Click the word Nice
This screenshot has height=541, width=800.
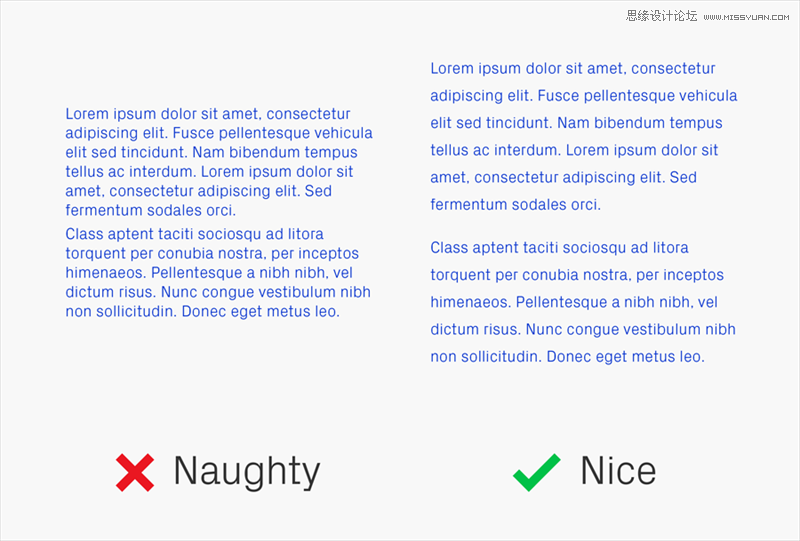(618, 471)
